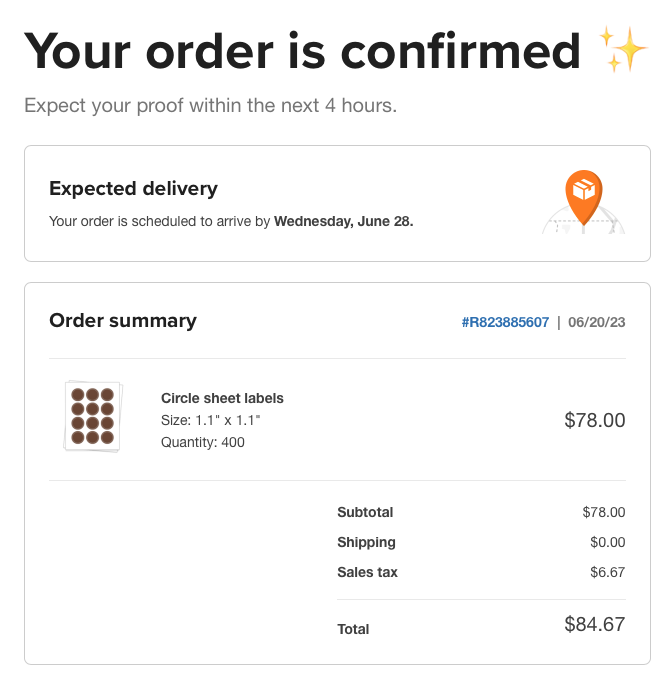
Task: Click the Subtotal label
Action: click(365, 512)
